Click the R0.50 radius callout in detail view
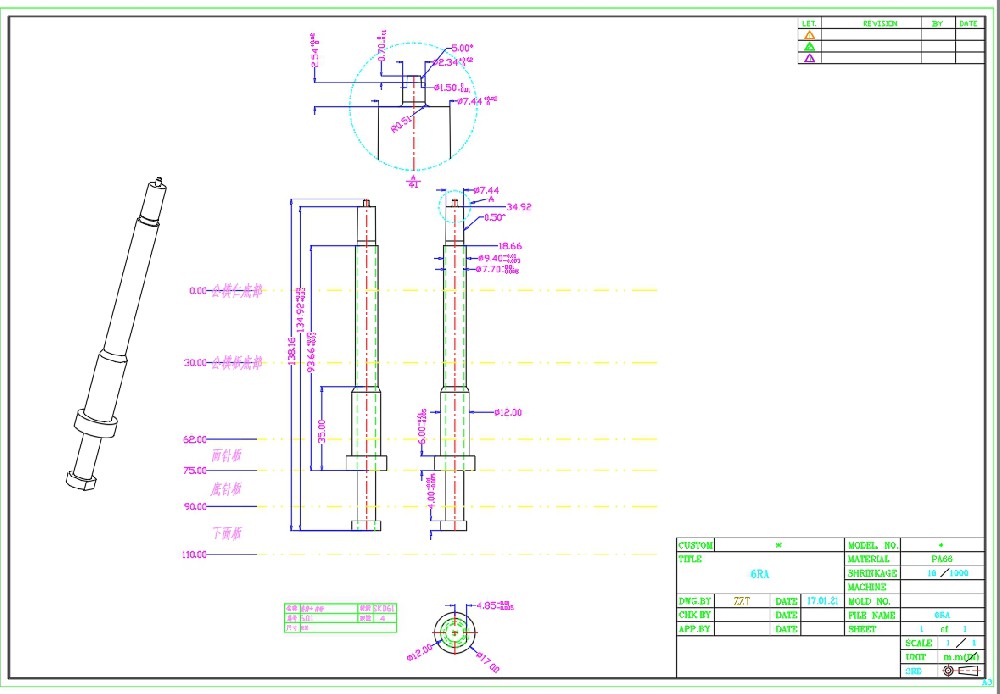This screenshot has height=694, width=1000. [401, 123]
